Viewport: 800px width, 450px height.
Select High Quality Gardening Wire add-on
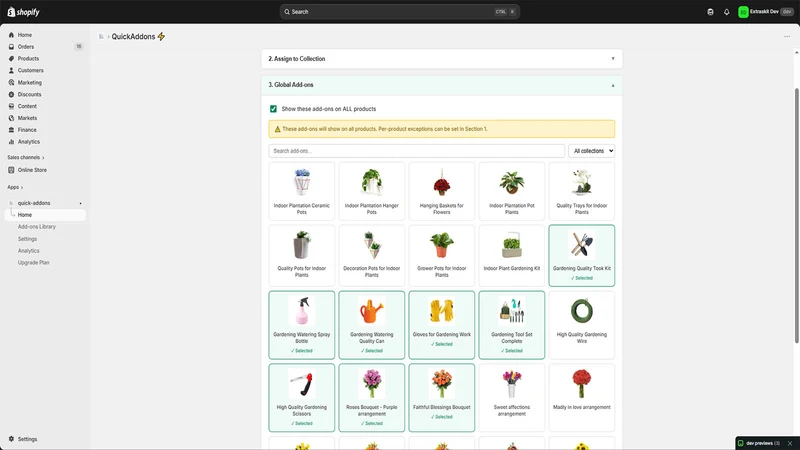[x=582, y=325]
